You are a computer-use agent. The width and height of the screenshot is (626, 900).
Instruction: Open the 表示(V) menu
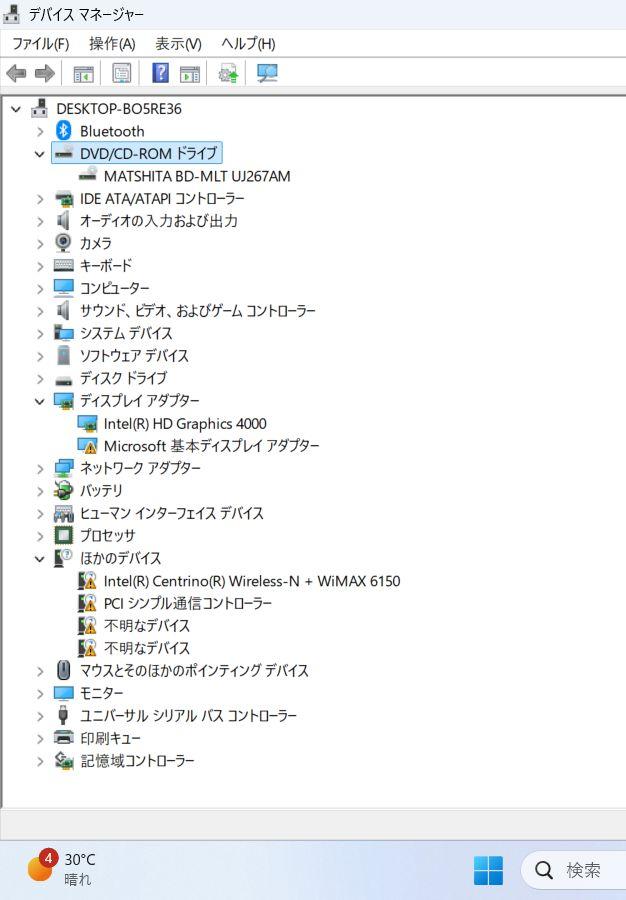[178, 44]
